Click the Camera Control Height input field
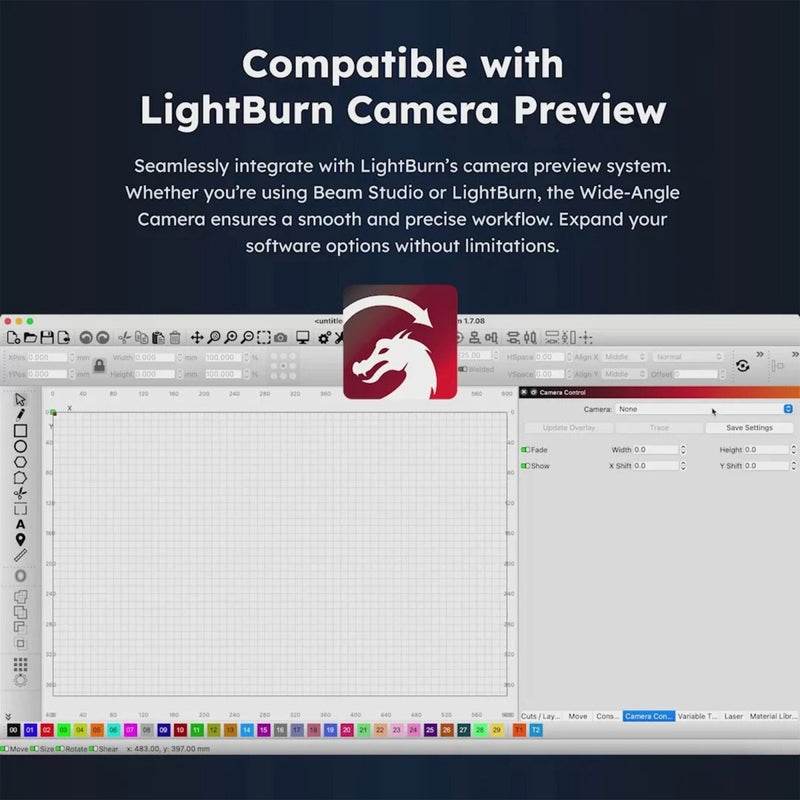800x800 pixels. (766, 449)
